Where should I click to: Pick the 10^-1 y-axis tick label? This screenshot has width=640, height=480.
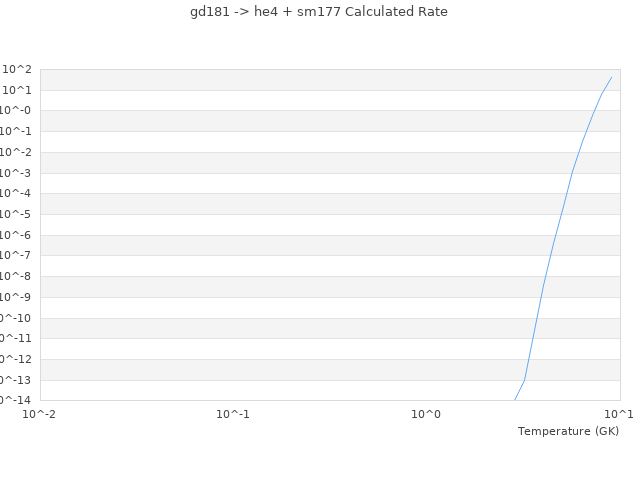[x=16, y=131]
